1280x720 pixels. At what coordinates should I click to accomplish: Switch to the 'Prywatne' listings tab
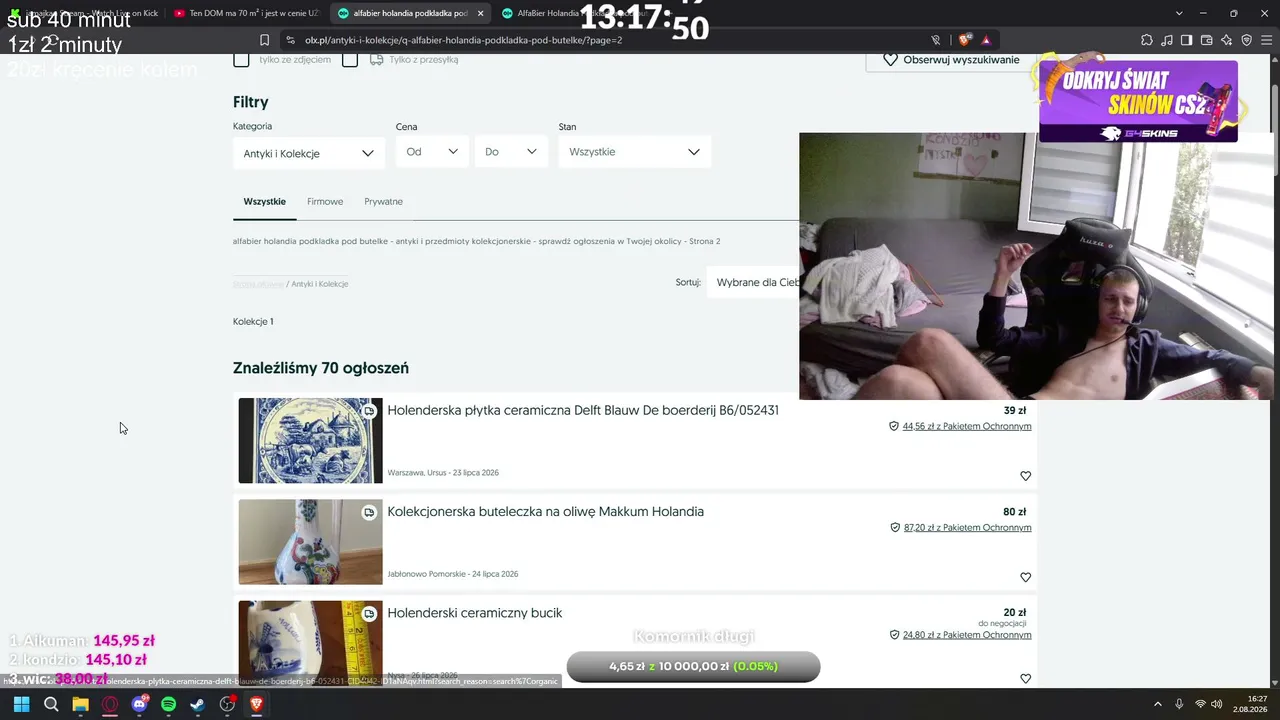click(x=383, y=202)
